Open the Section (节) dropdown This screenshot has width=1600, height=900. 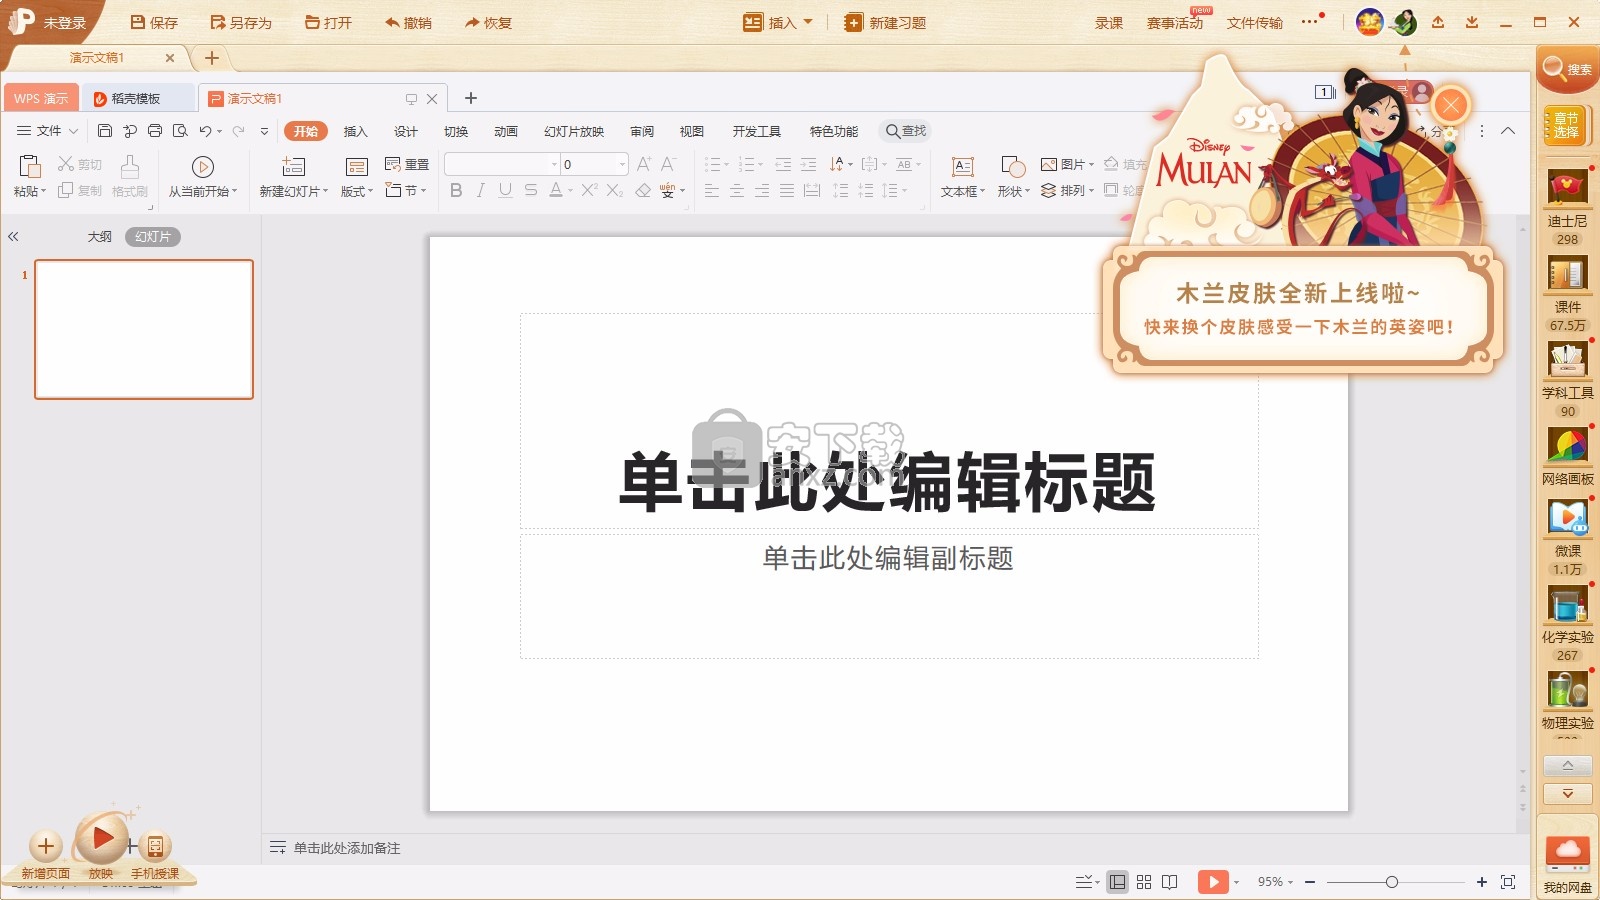click(x=406, y=190)
